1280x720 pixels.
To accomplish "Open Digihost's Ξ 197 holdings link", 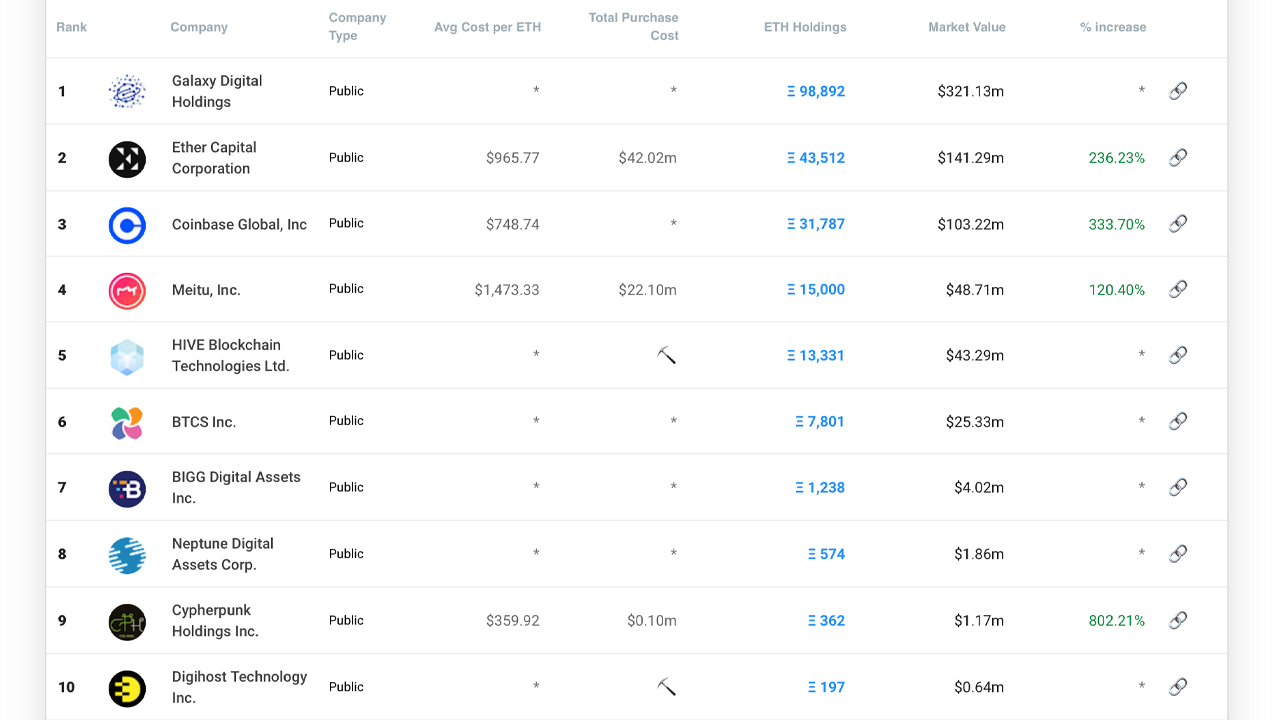I will tap(827, 687).
